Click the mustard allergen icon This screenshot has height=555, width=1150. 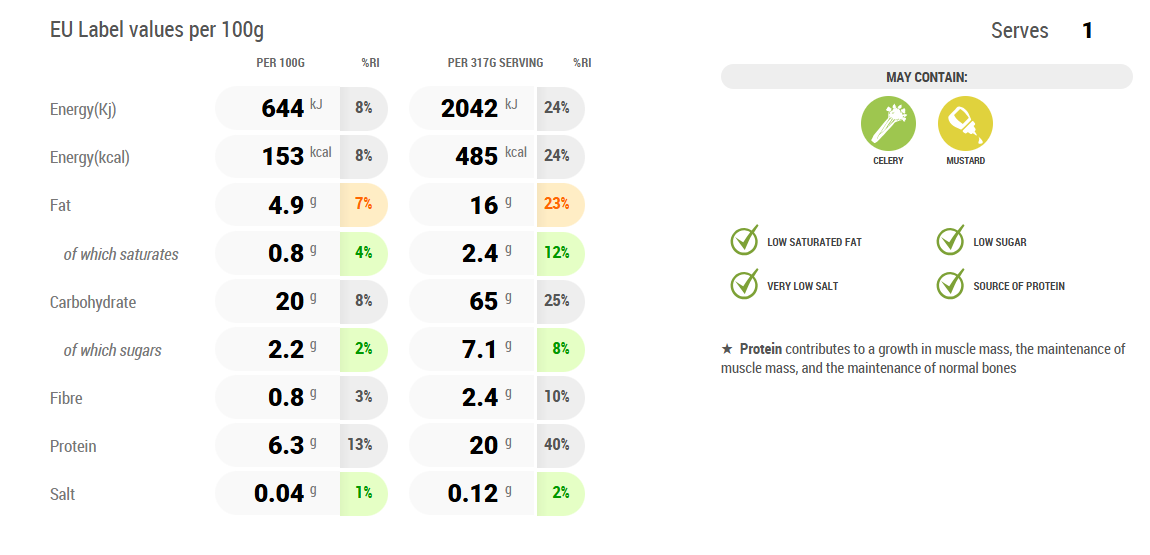click(x=965, y=125)
